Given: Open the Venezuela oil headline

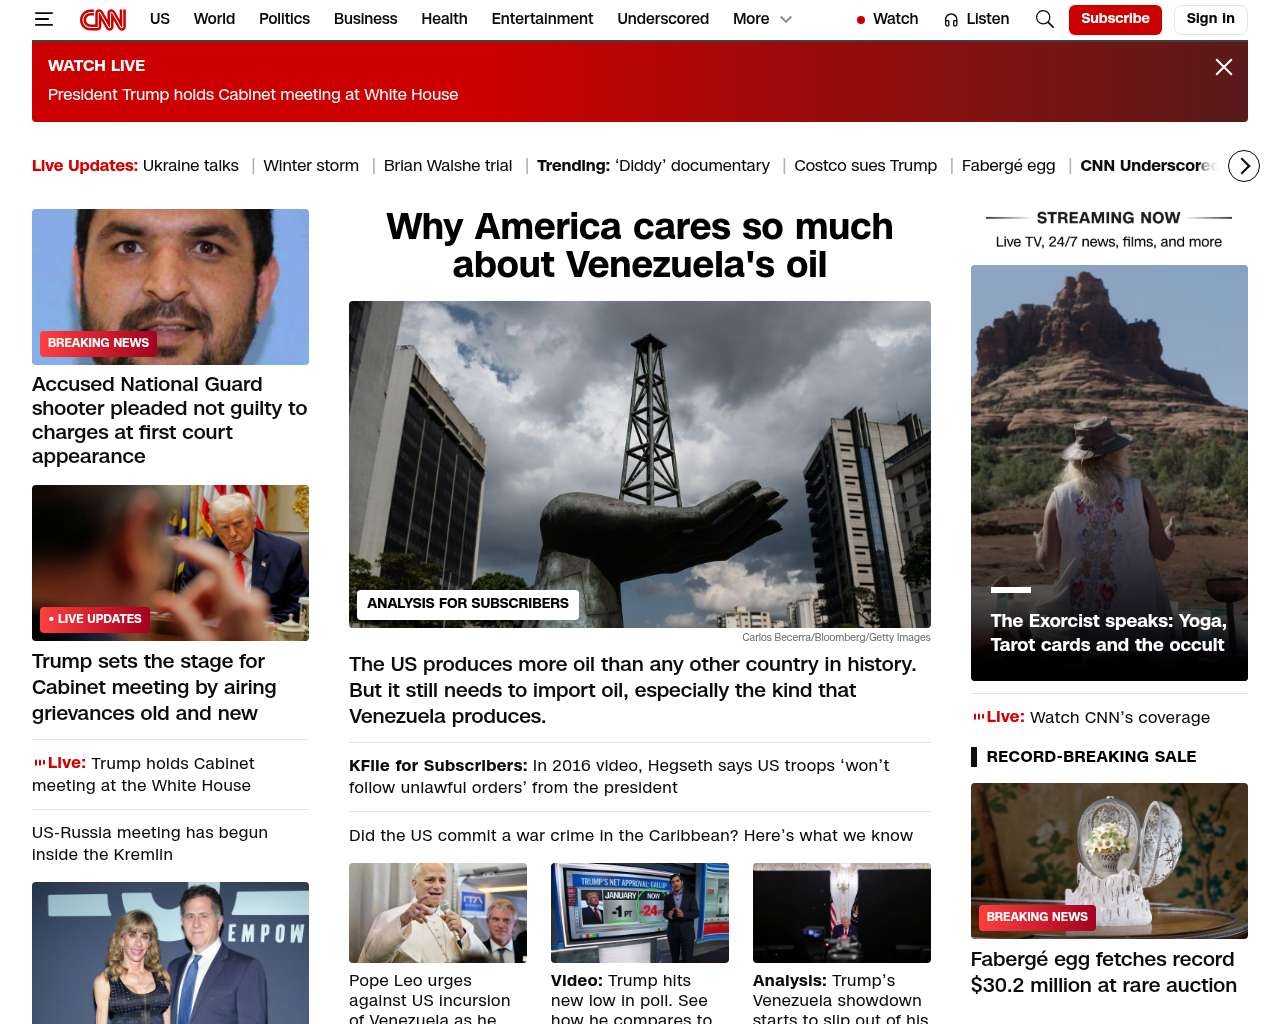Looking at the screenshot, I should click(640, 246).
